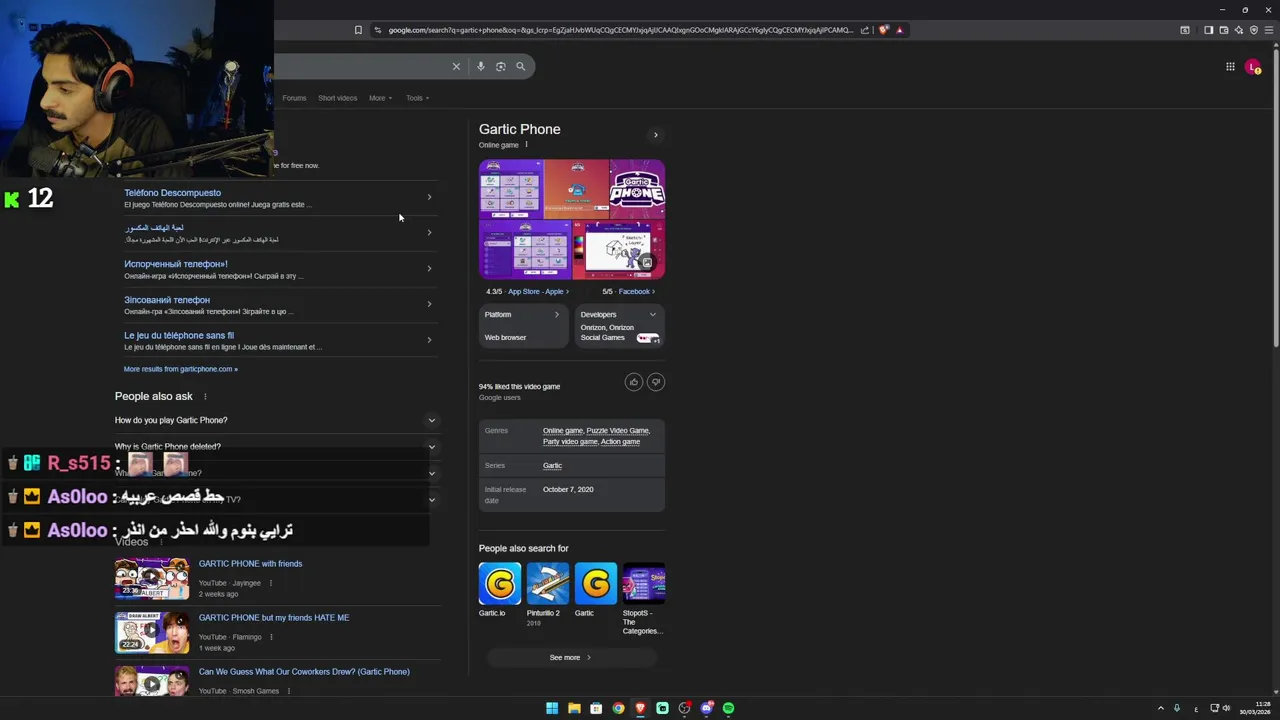Switch to Short videos search tab
The image size is (1280, 720).
(x=337, y=98)
